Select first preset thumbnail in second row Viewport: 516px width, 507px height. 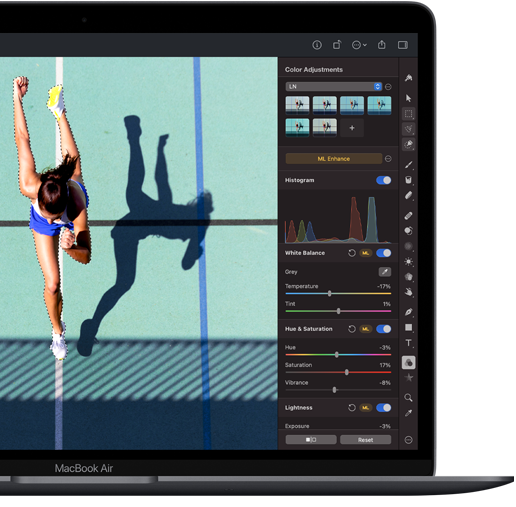297,128
